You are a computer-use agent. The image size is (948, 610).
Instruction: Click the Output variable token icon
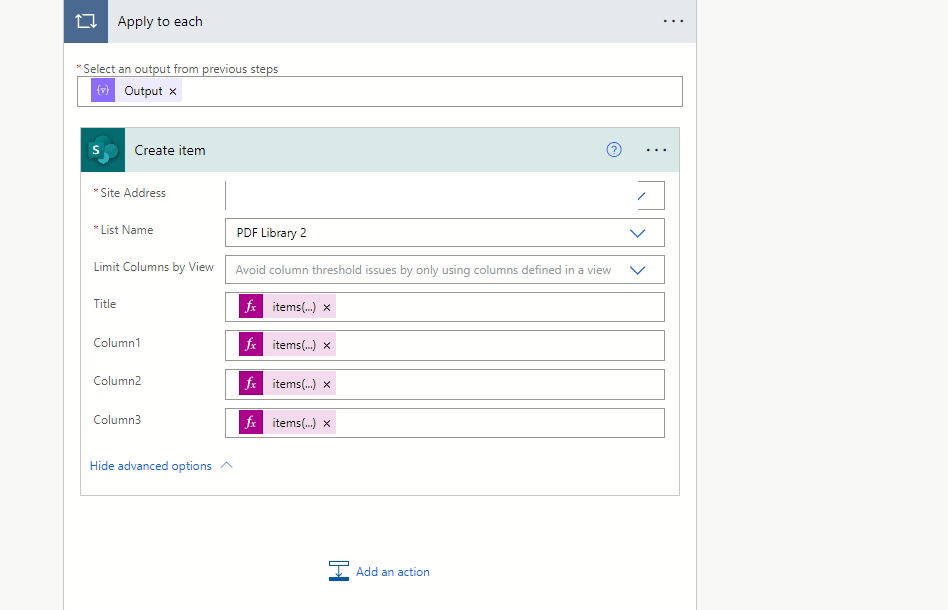(x=103, y=91)
